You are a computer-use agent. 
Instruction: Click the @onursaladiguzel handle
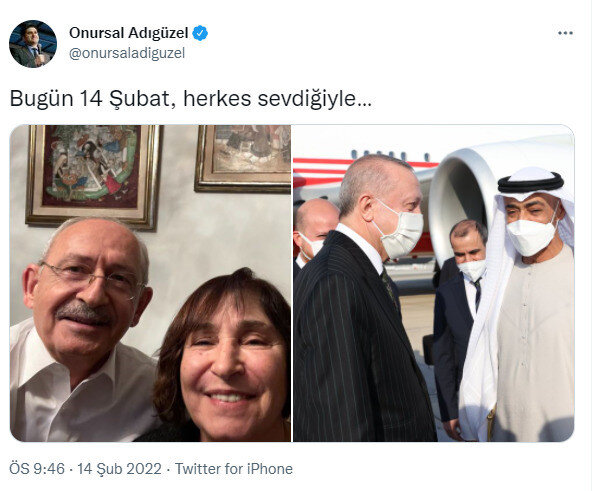[127, 53]
